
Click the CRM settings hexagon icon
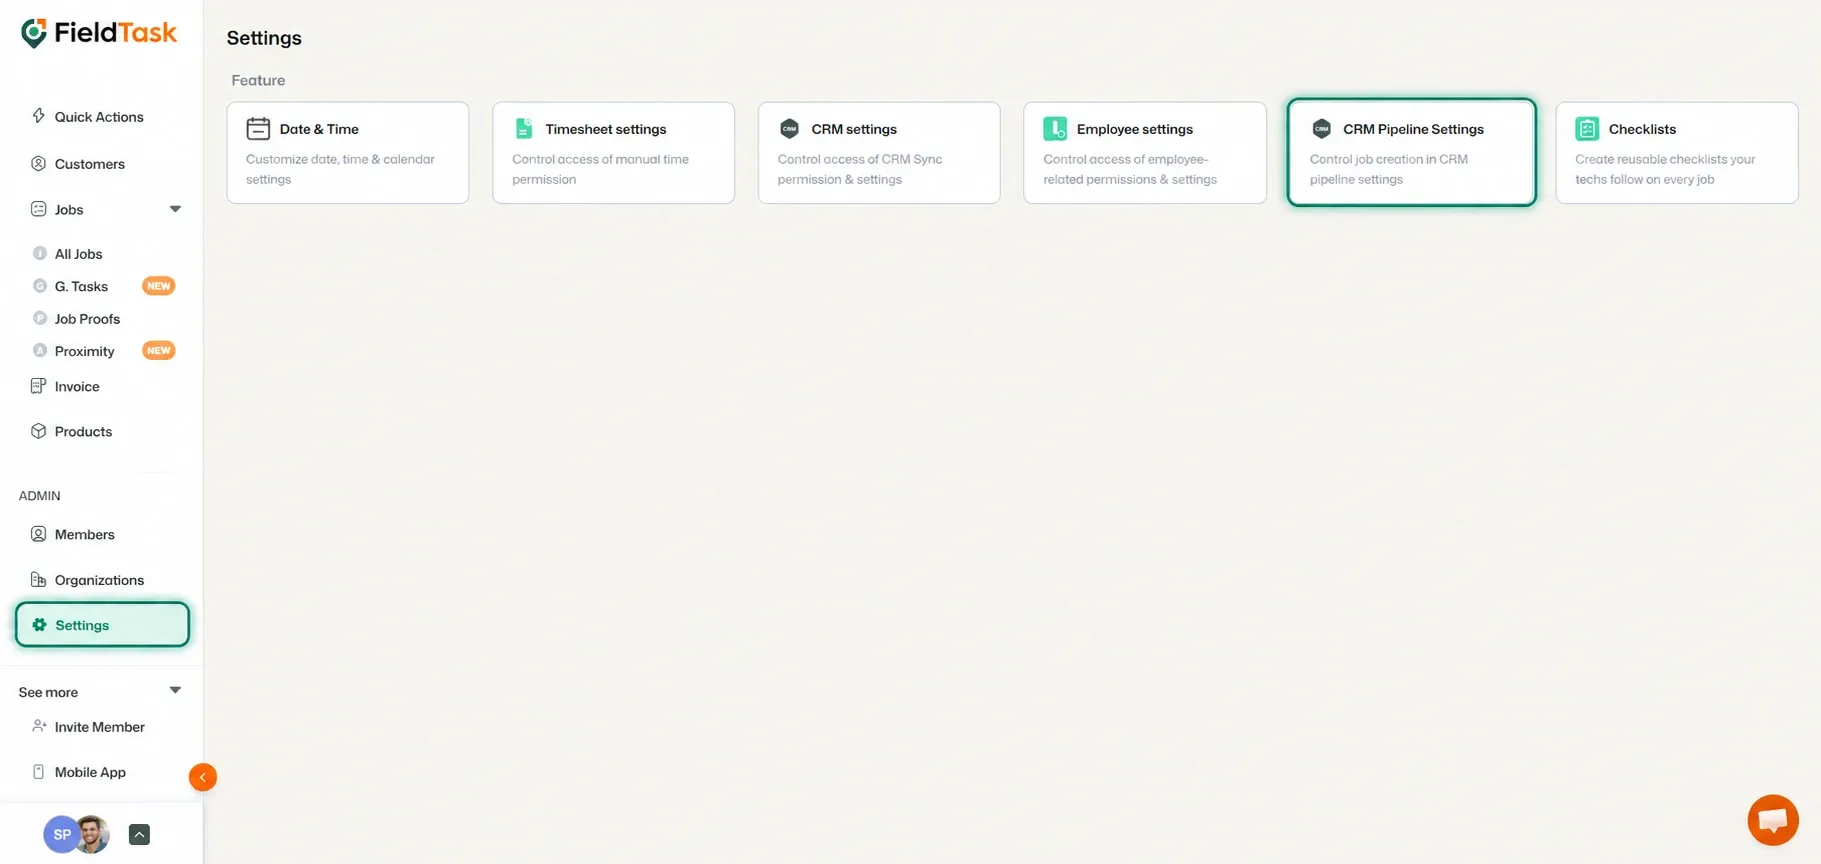click(789, 129)
